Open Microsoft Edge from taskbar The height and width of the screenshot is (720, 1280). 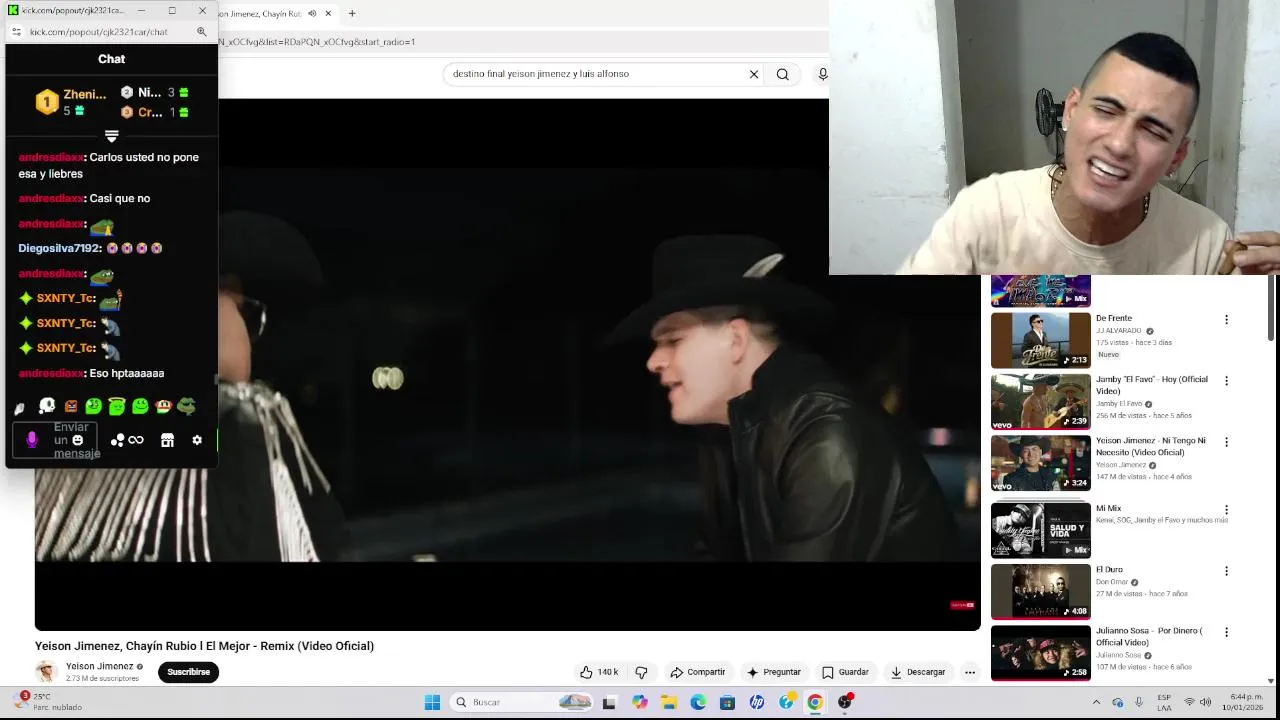click(698, 702)
